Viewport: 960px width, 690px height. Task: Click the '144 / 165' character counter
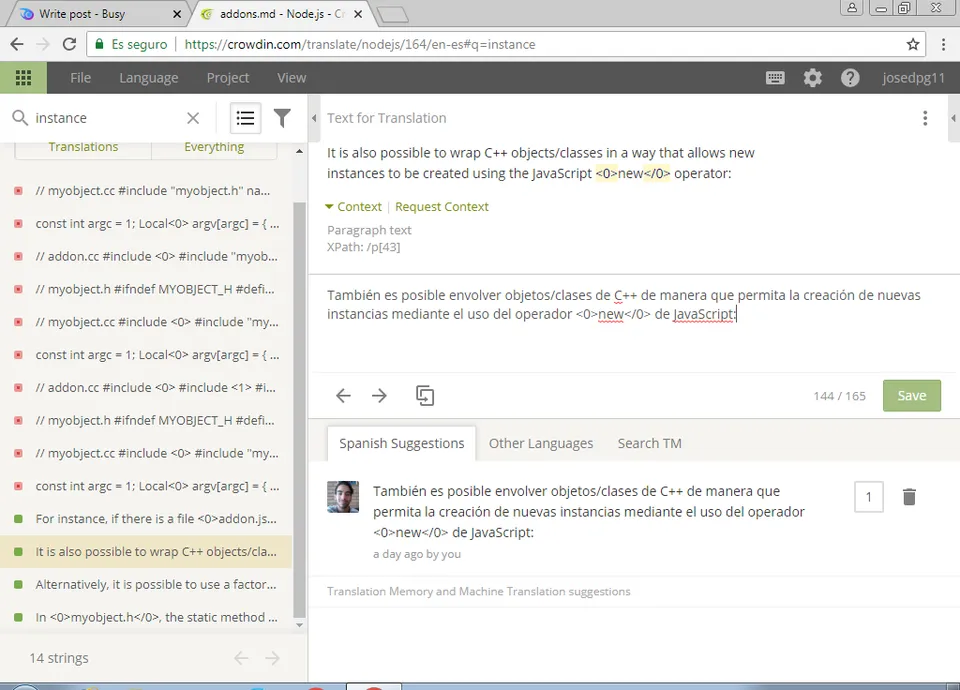click(x=839, y=396)
